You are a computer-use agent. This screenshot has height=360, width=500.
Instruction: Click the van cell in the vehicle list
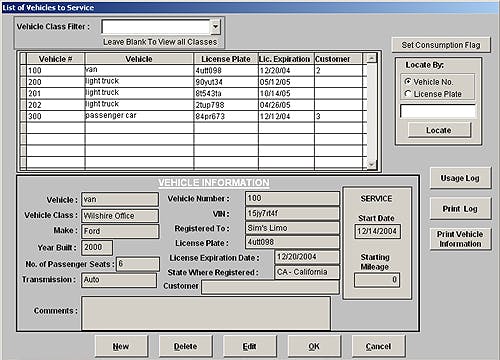(x=139, y=70)
